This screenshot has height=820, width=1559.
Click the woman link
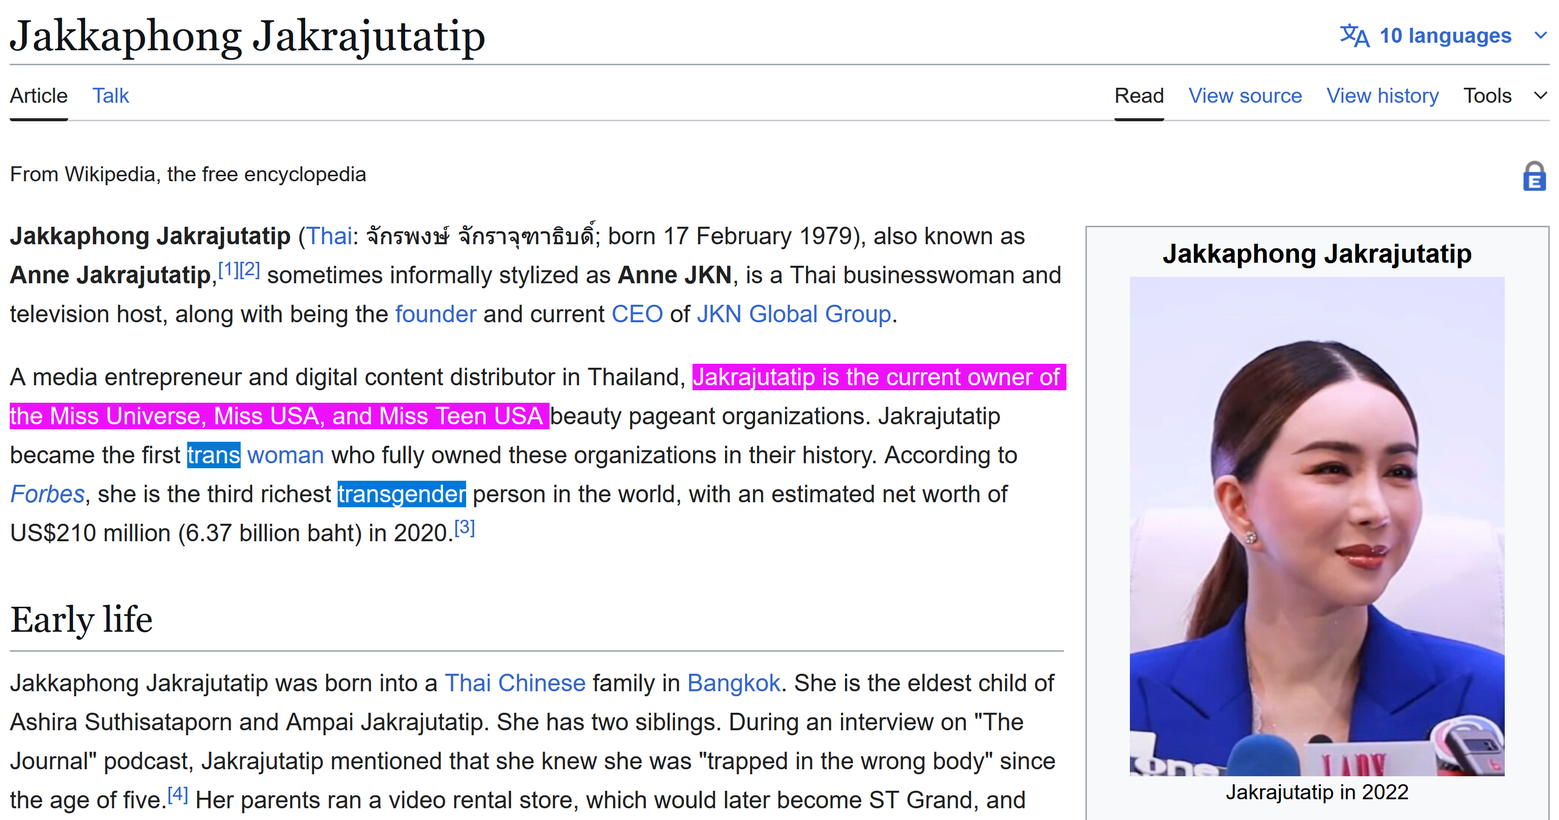286,456
